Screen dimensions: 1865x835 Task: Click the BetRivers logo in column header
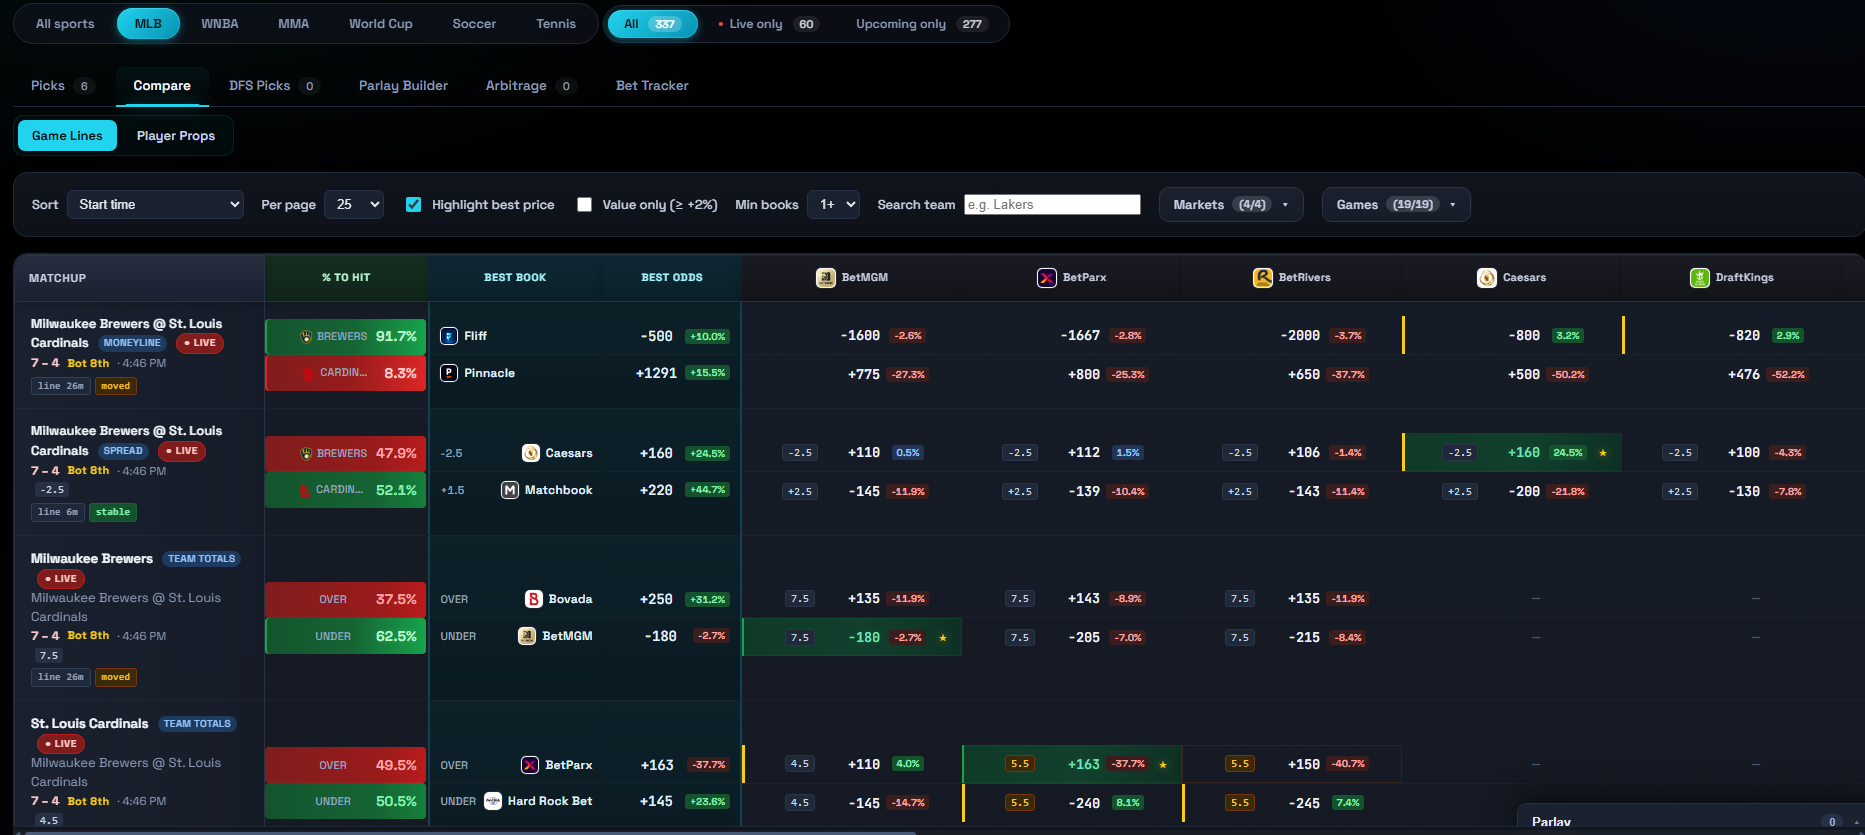tap(1263, 278)
